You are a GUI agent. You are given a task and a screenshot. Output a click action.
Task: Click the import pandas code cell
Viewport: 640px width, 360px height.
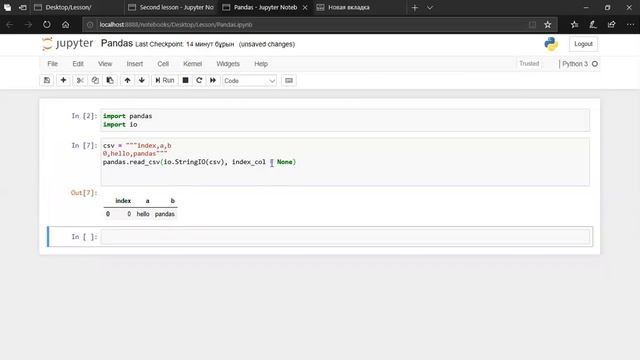[345, 120]
